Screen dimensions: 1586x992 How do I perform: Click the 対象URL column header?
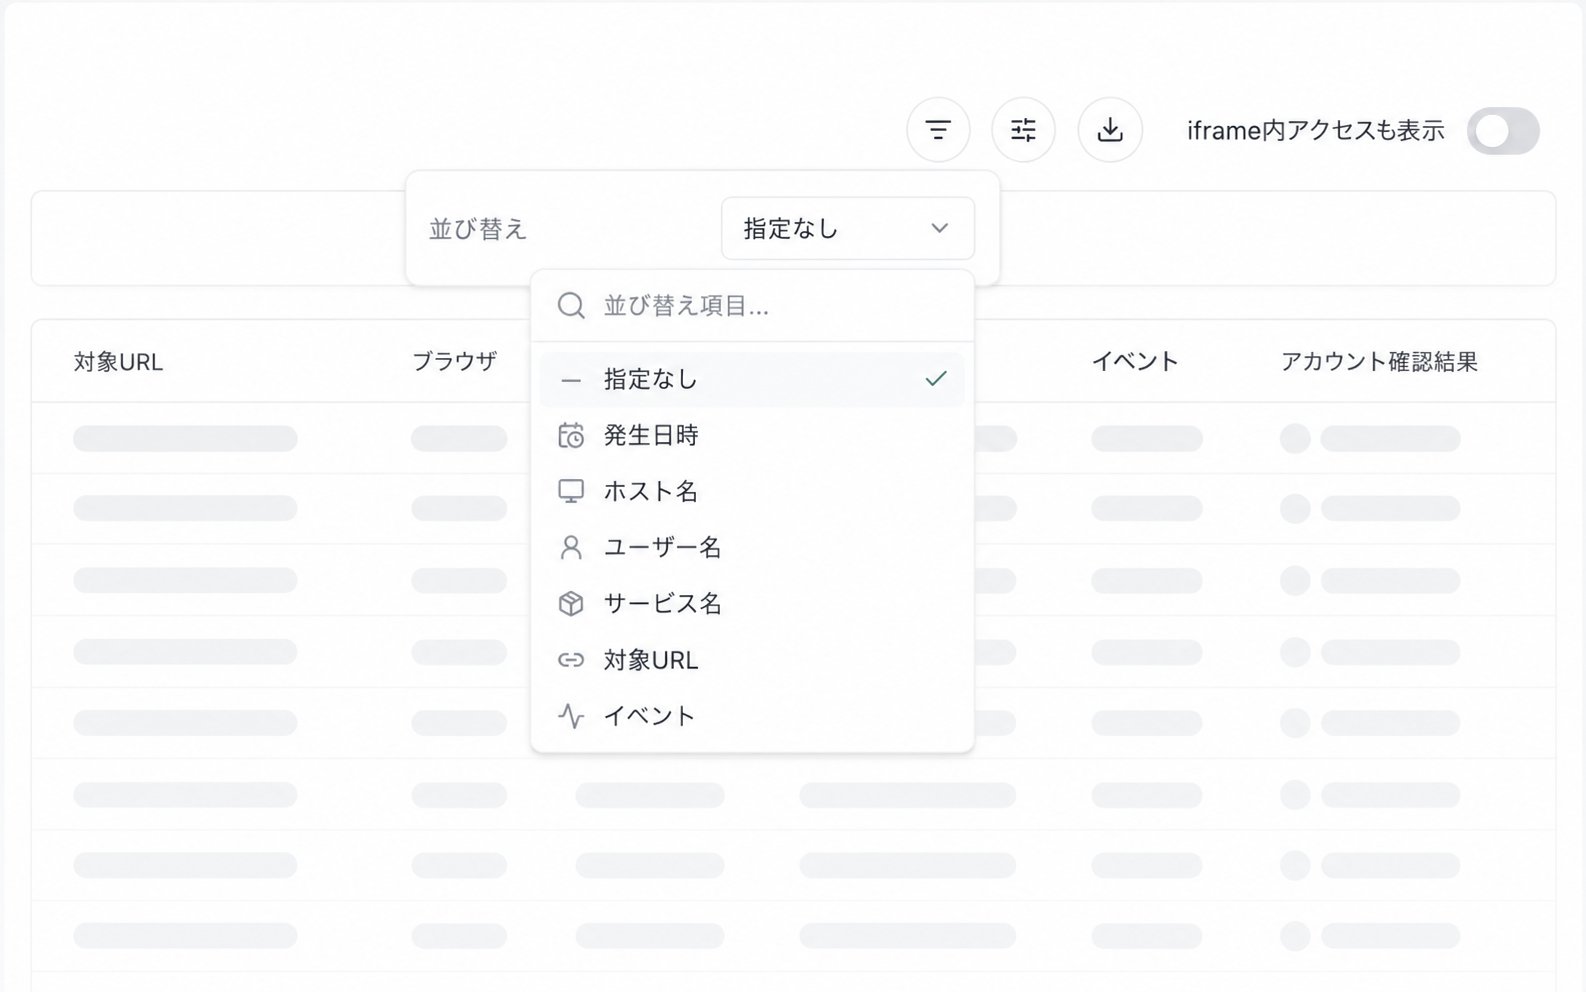[118, 362]
